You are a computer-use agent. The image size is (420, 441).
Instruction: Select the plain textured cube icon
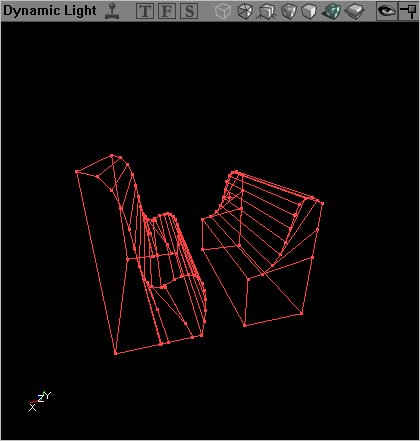click(309, 11)
